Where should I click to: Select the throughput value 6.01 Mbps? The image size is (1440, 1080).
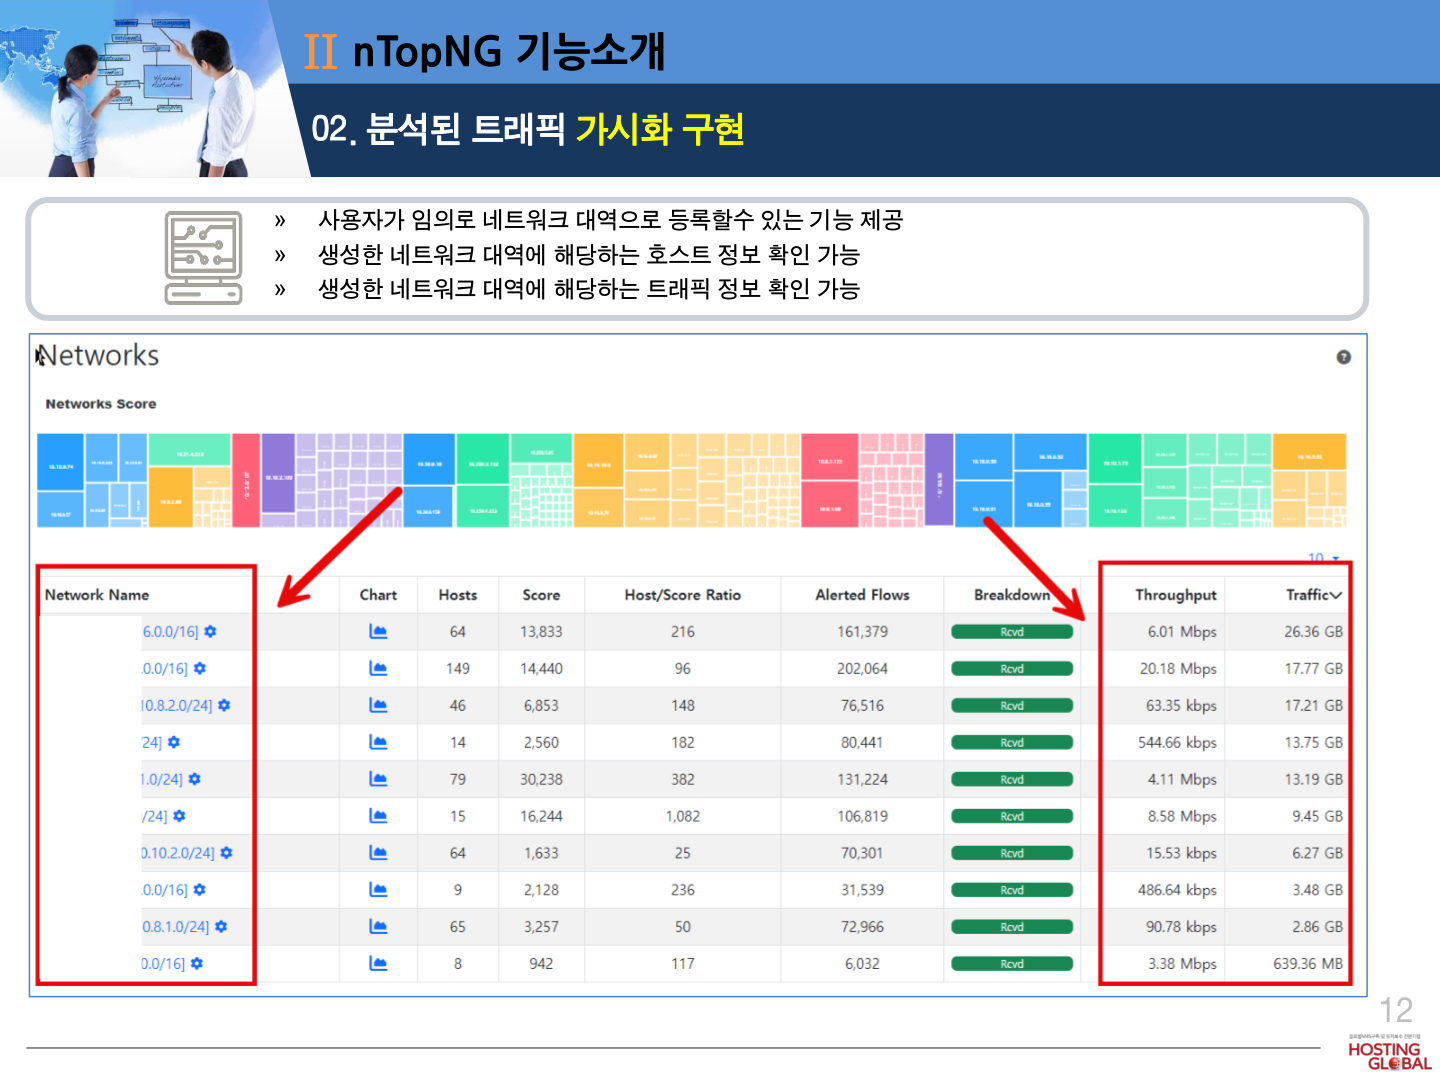pyautogui.click(x=1182, y=632)
